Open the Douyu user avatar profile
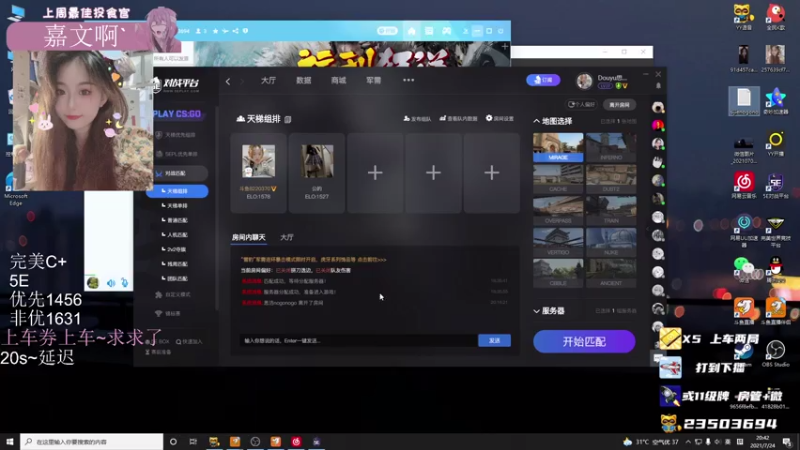Screen dimensions: 800x450 (x=584, y=81)
